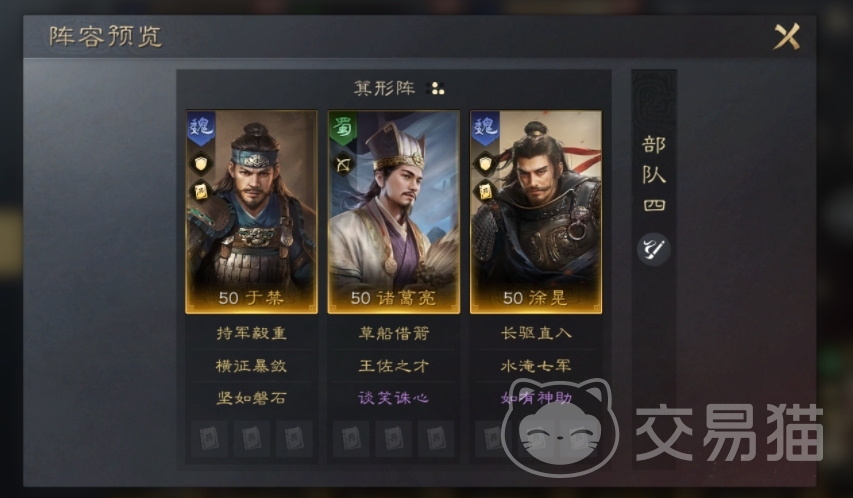
Task: Open 诸葛亮's general portrait card
Action: click(x=394, y=212)
